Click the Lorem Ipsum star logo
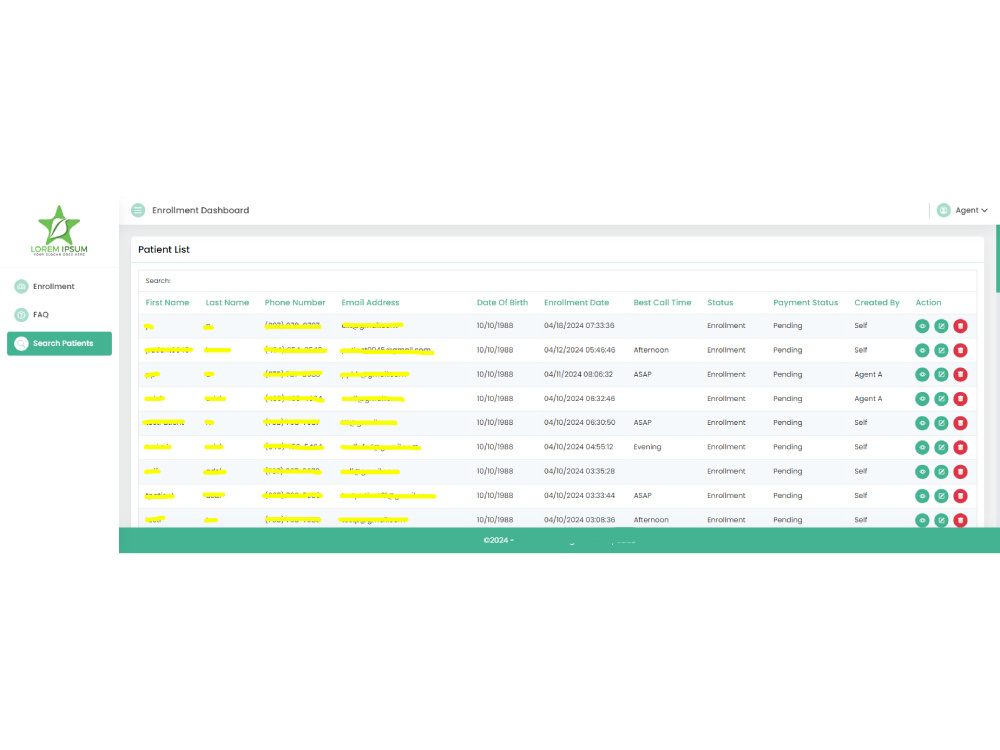 [x=59, y=230]
